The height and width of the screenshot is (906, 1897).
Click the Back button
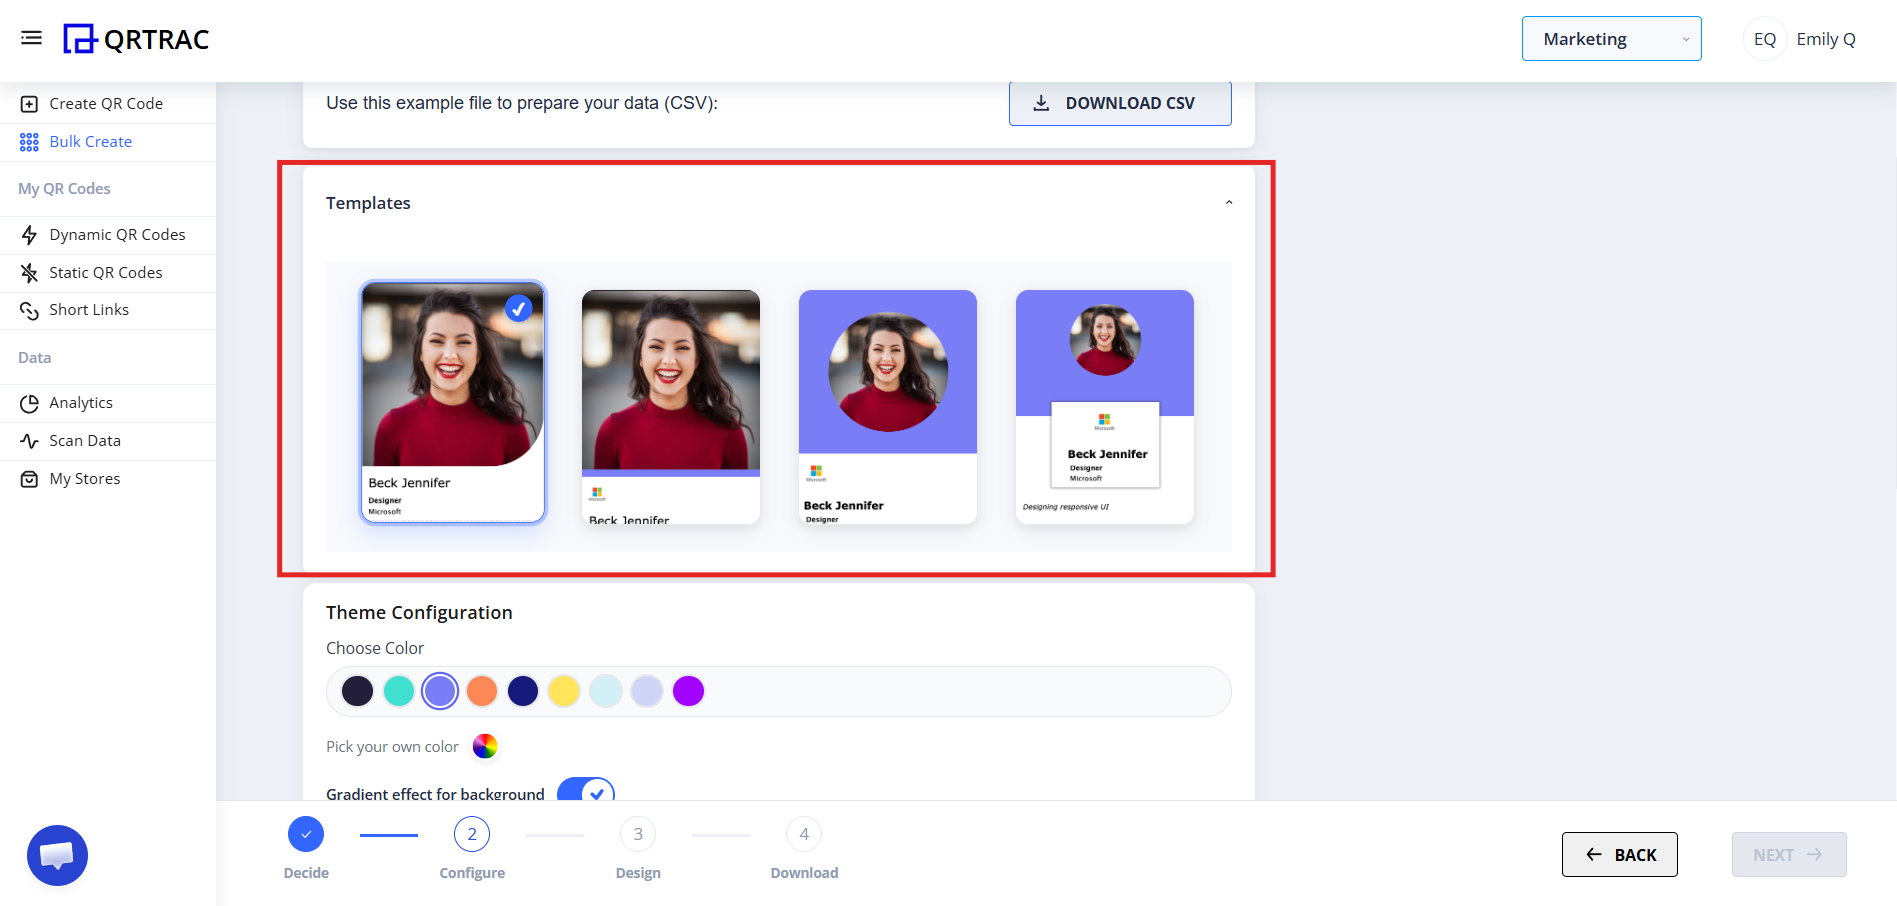pyautogui.click(x=1619, y=855)
